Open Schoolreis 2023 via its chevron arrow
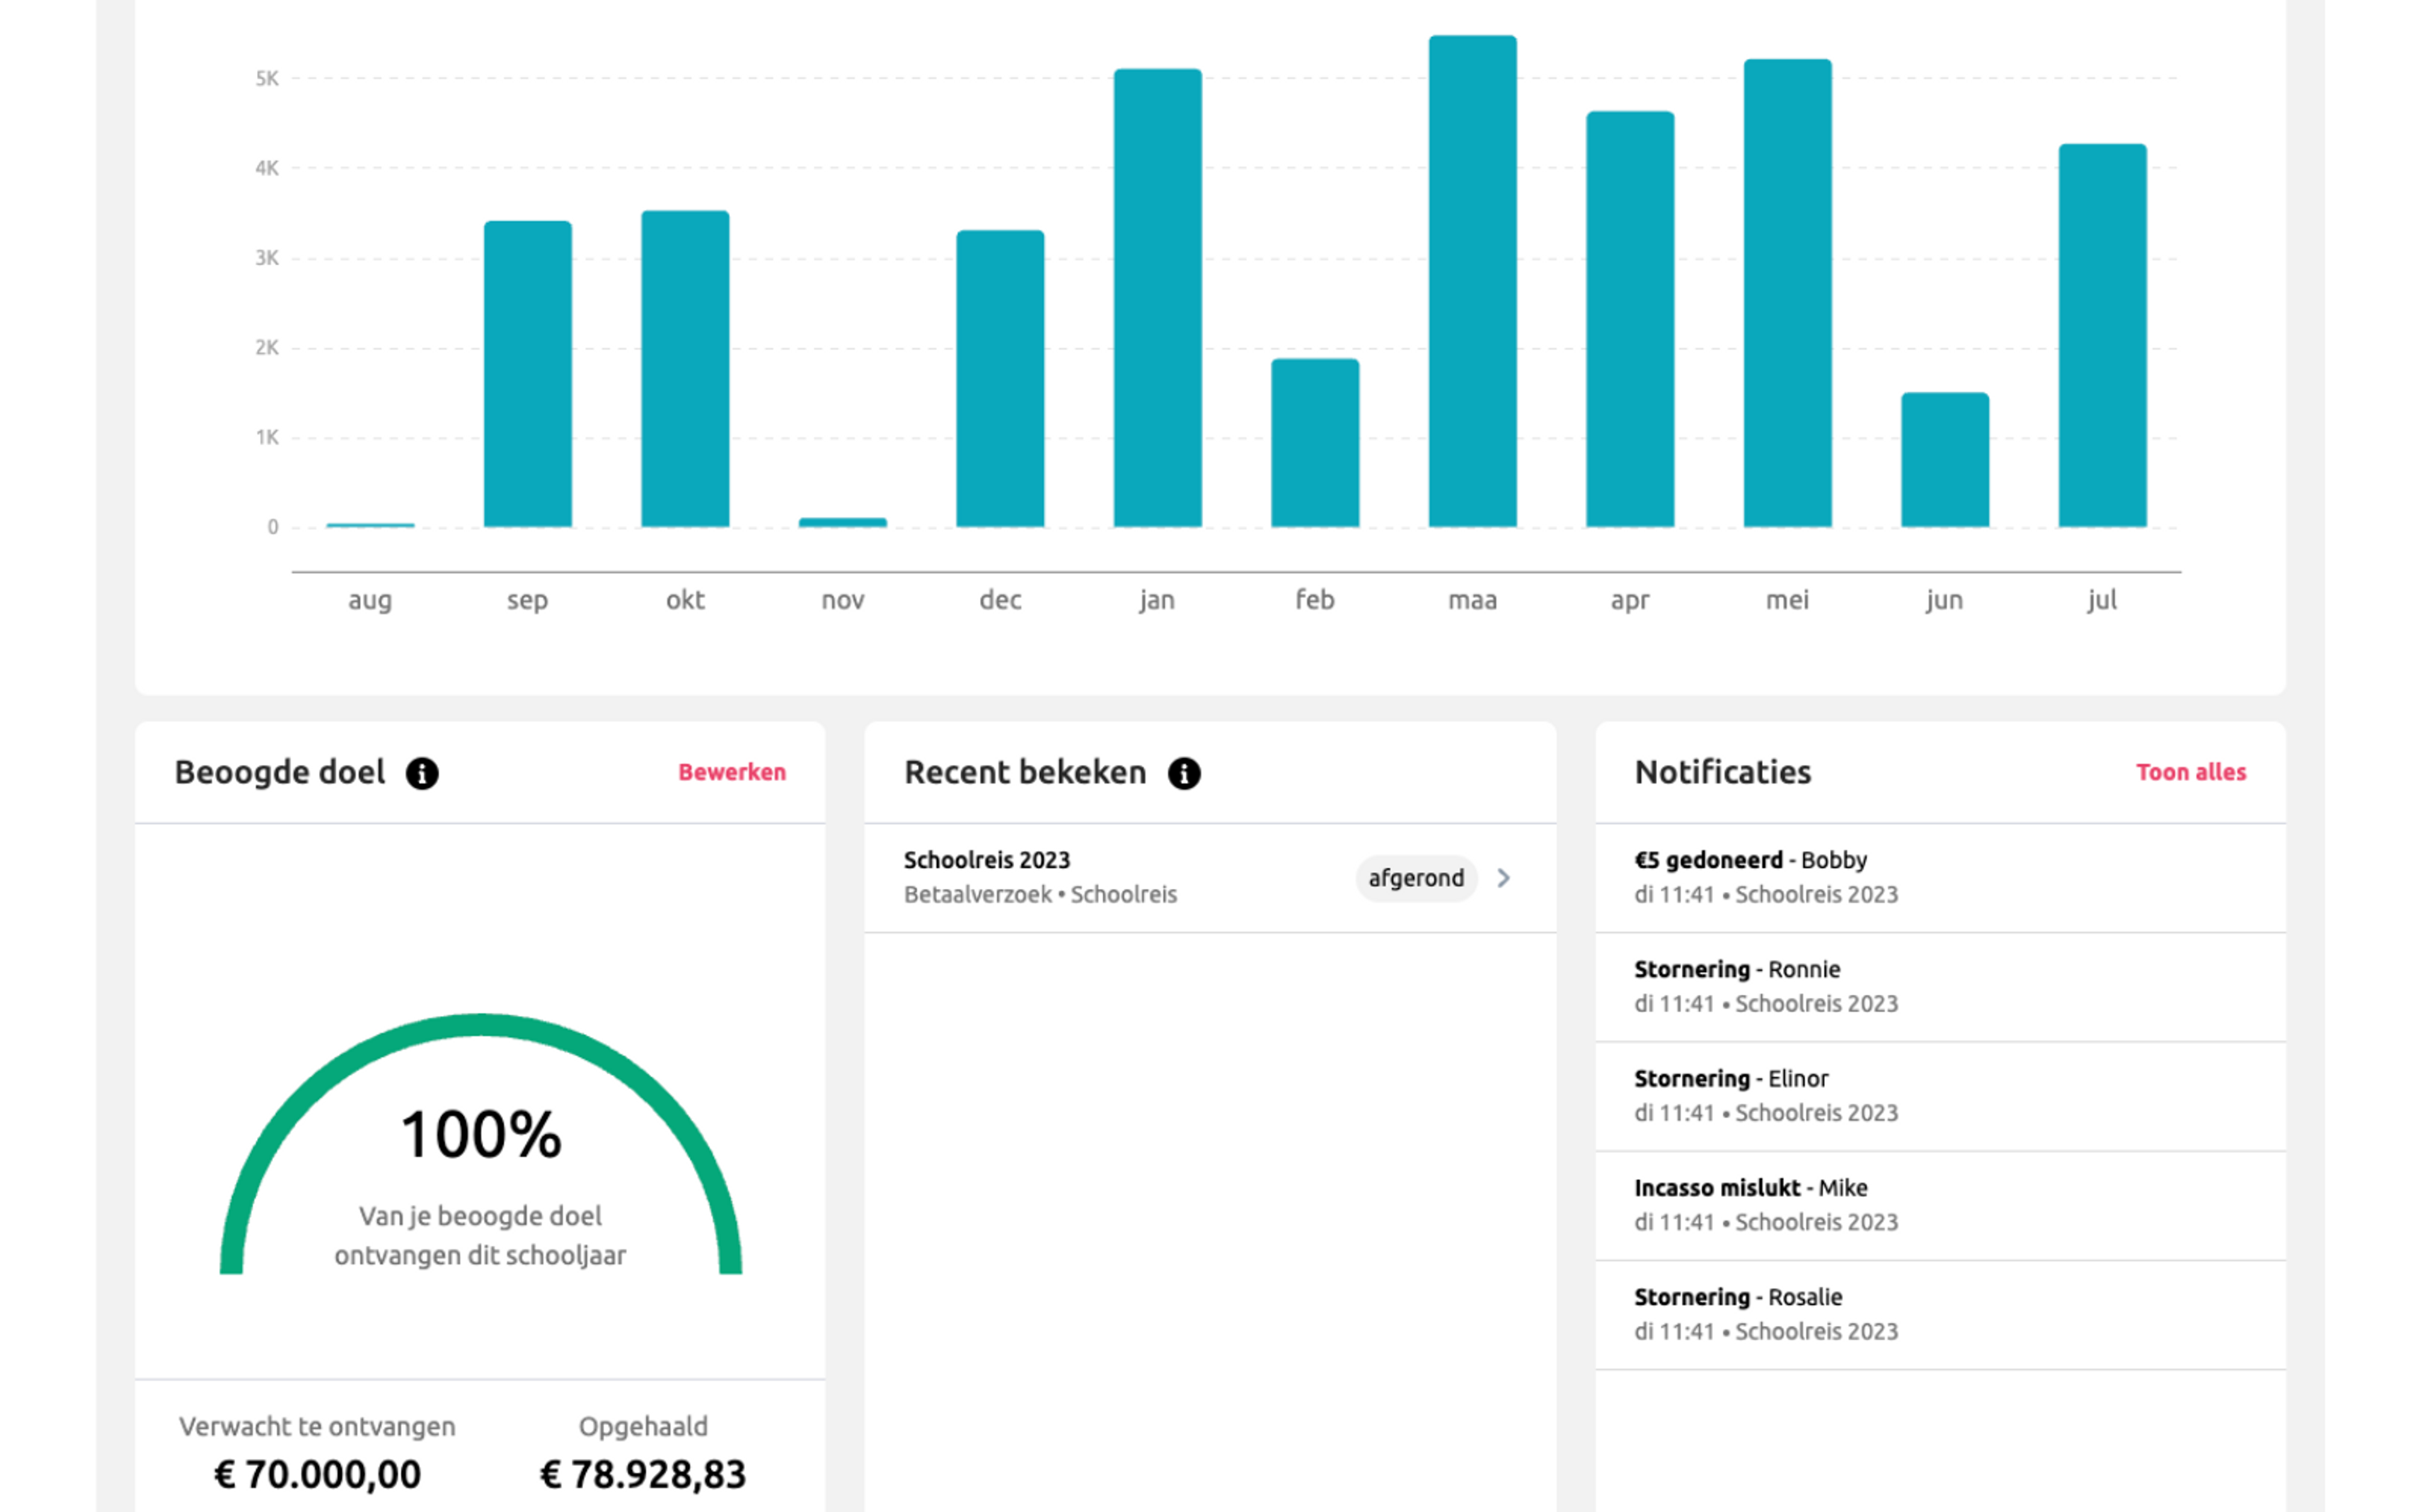The width and height of the screenshot is (2420, 1512). point(1503,878)
